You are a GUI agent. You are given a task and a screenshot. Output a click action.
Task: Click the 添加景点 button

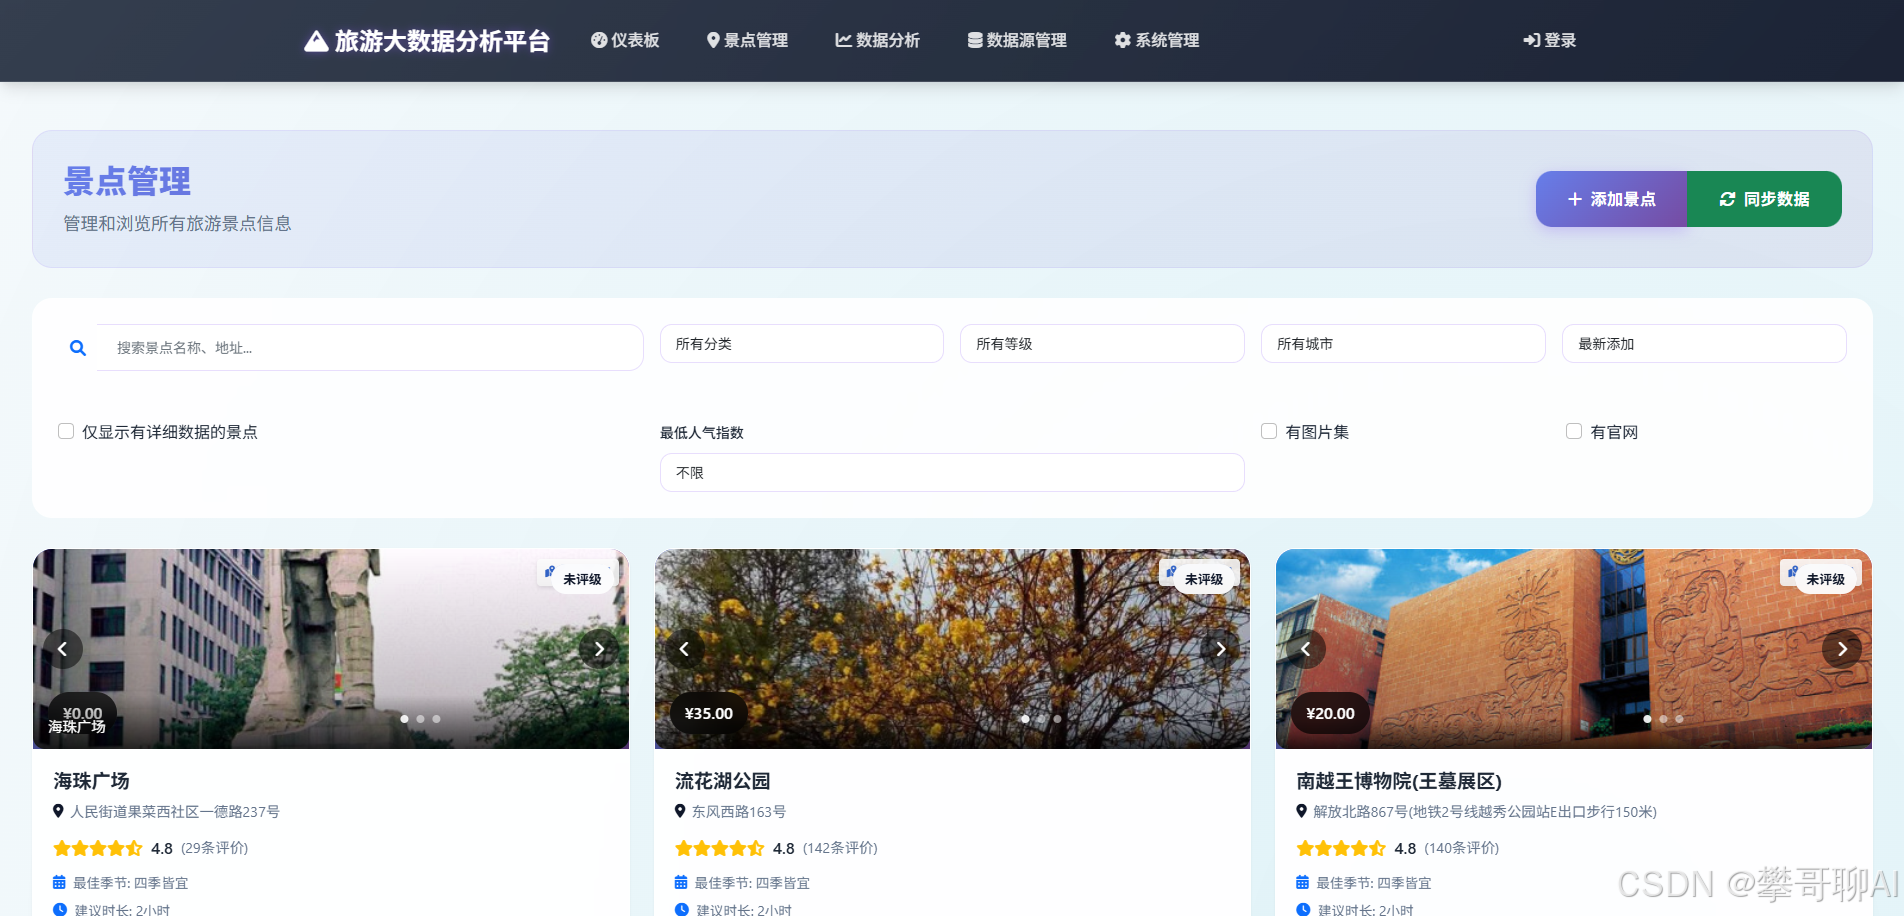pos(1612,199)
